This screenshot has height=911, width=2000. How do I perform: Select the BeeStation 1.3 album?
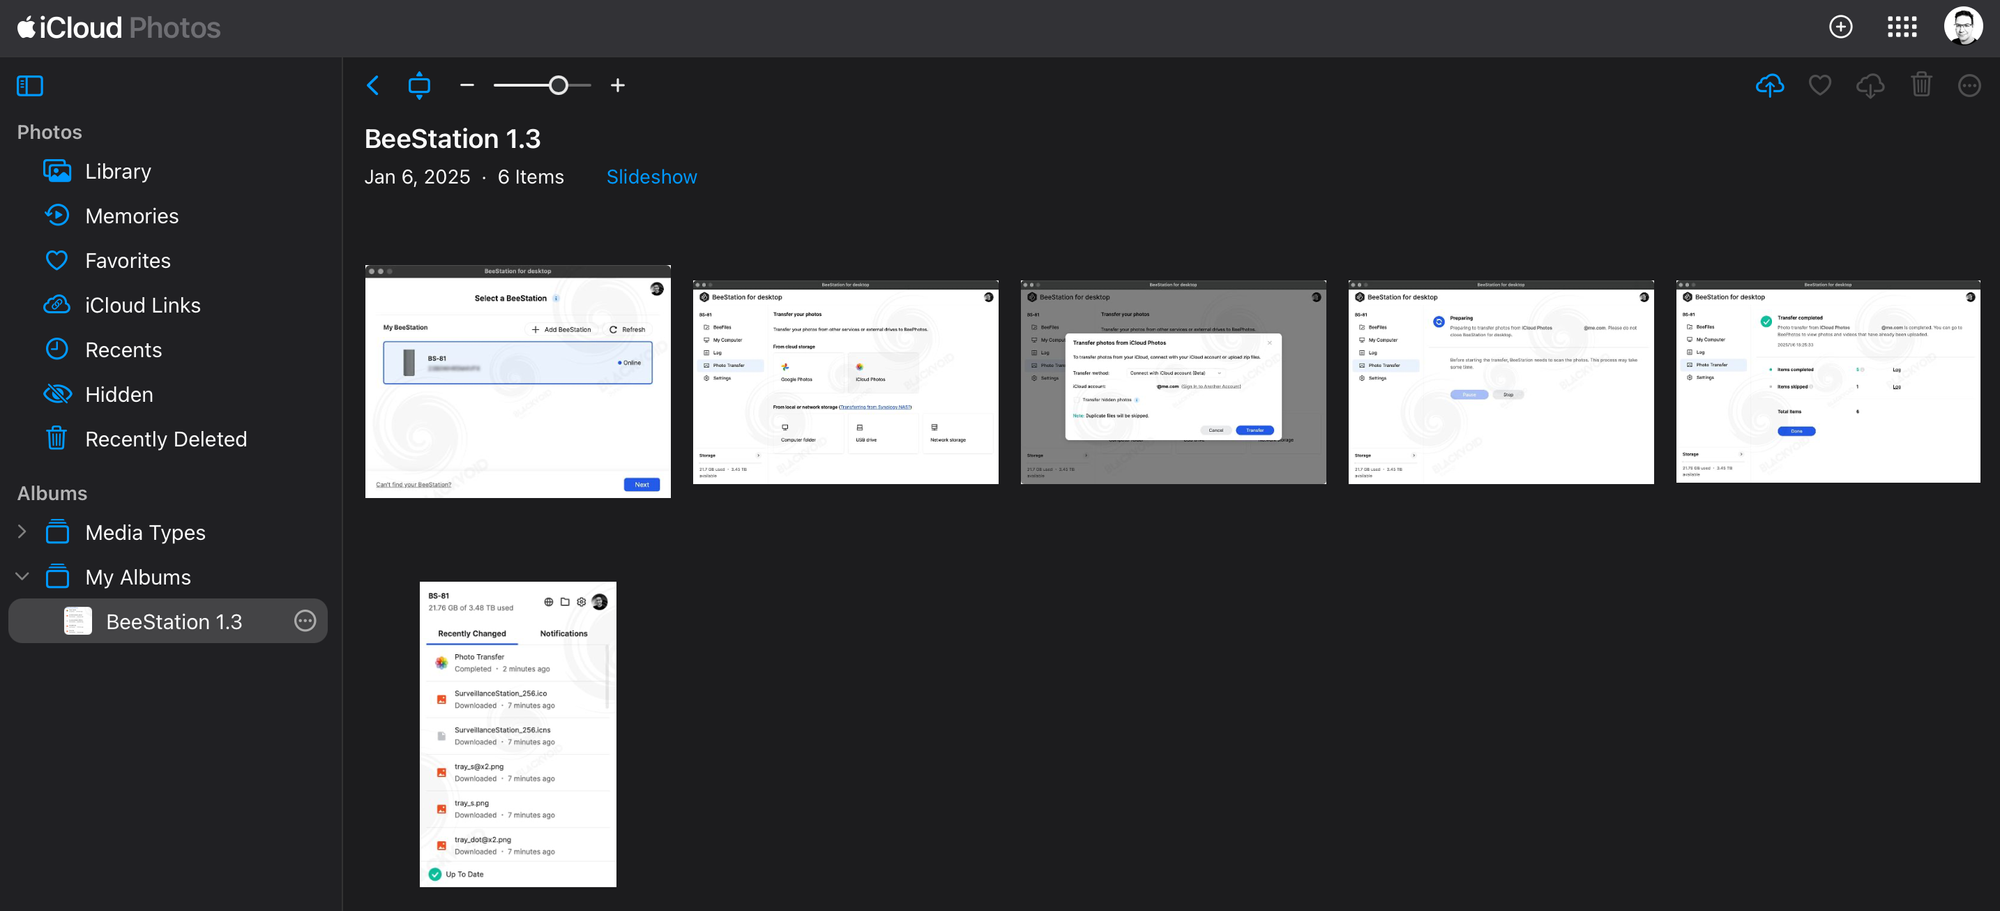(168, 621)
